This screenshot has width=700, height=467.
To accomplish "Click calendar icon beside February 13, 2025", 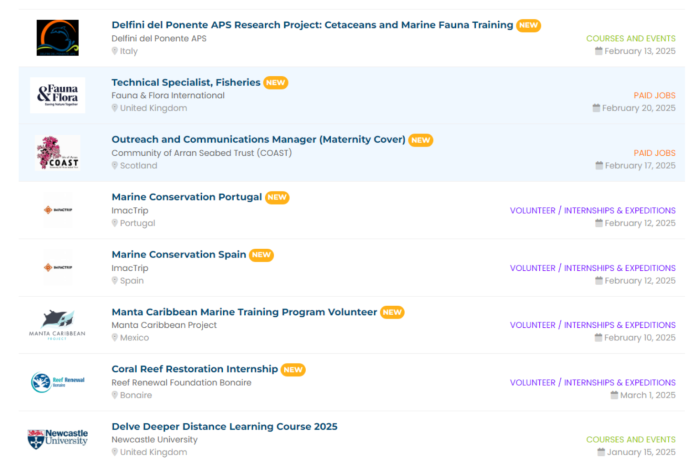I will point(599,51).
